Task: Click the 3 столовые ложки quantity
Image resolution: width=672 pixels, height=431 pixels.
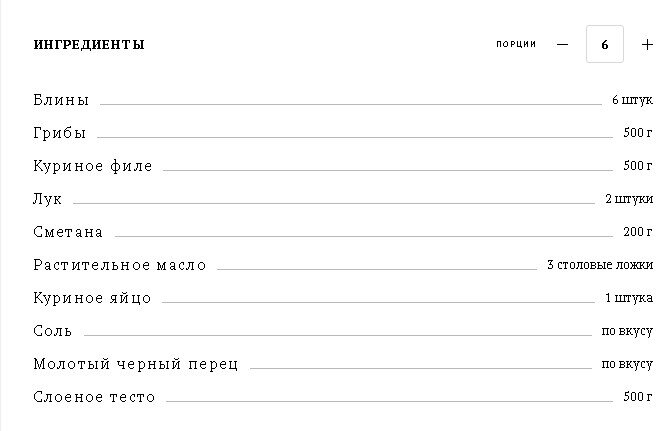Action: click(599, 266)
